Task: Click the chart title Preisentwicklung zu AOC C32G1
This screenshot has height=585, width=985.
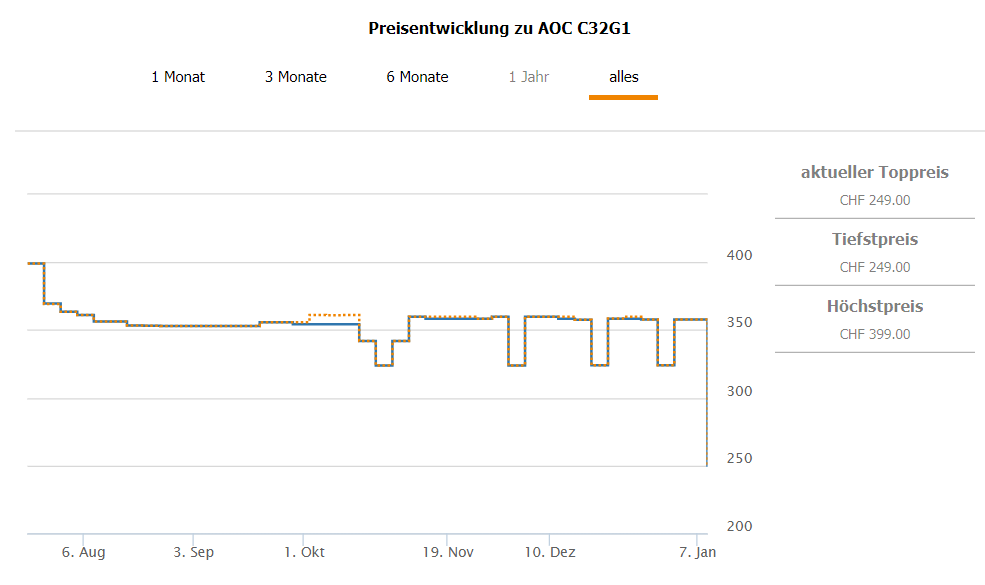Action: point(499,28)
